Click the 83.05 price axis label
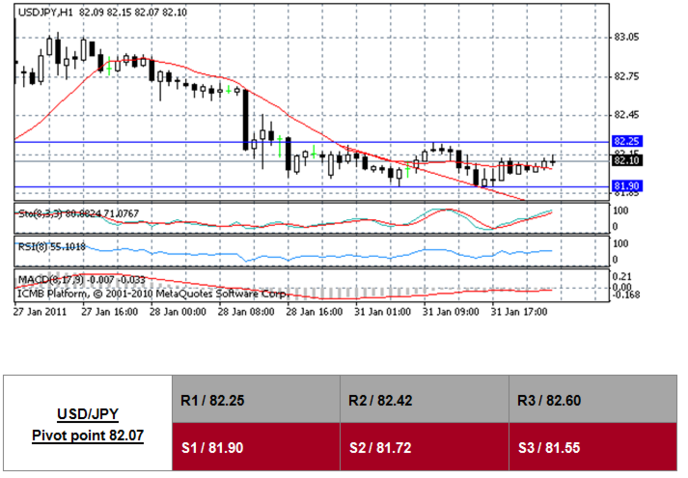 point(626,38)
